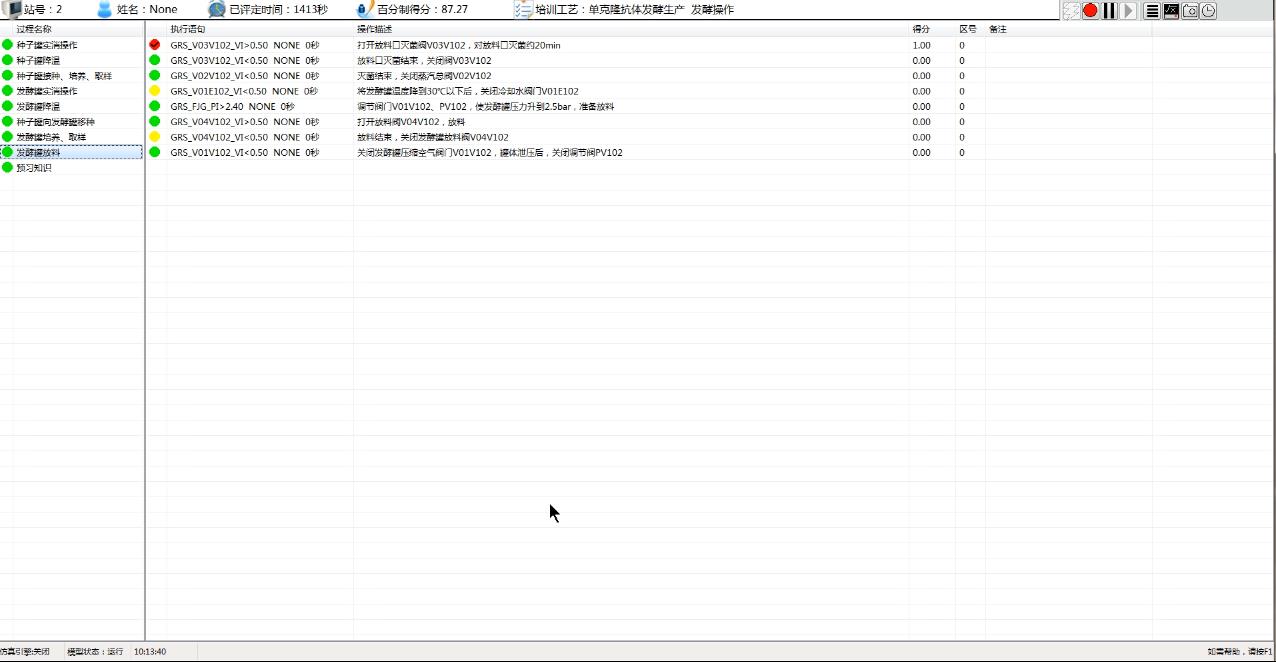Click the 得分 column header
This screenshot has height=662, width=1276.
[921, 29]
